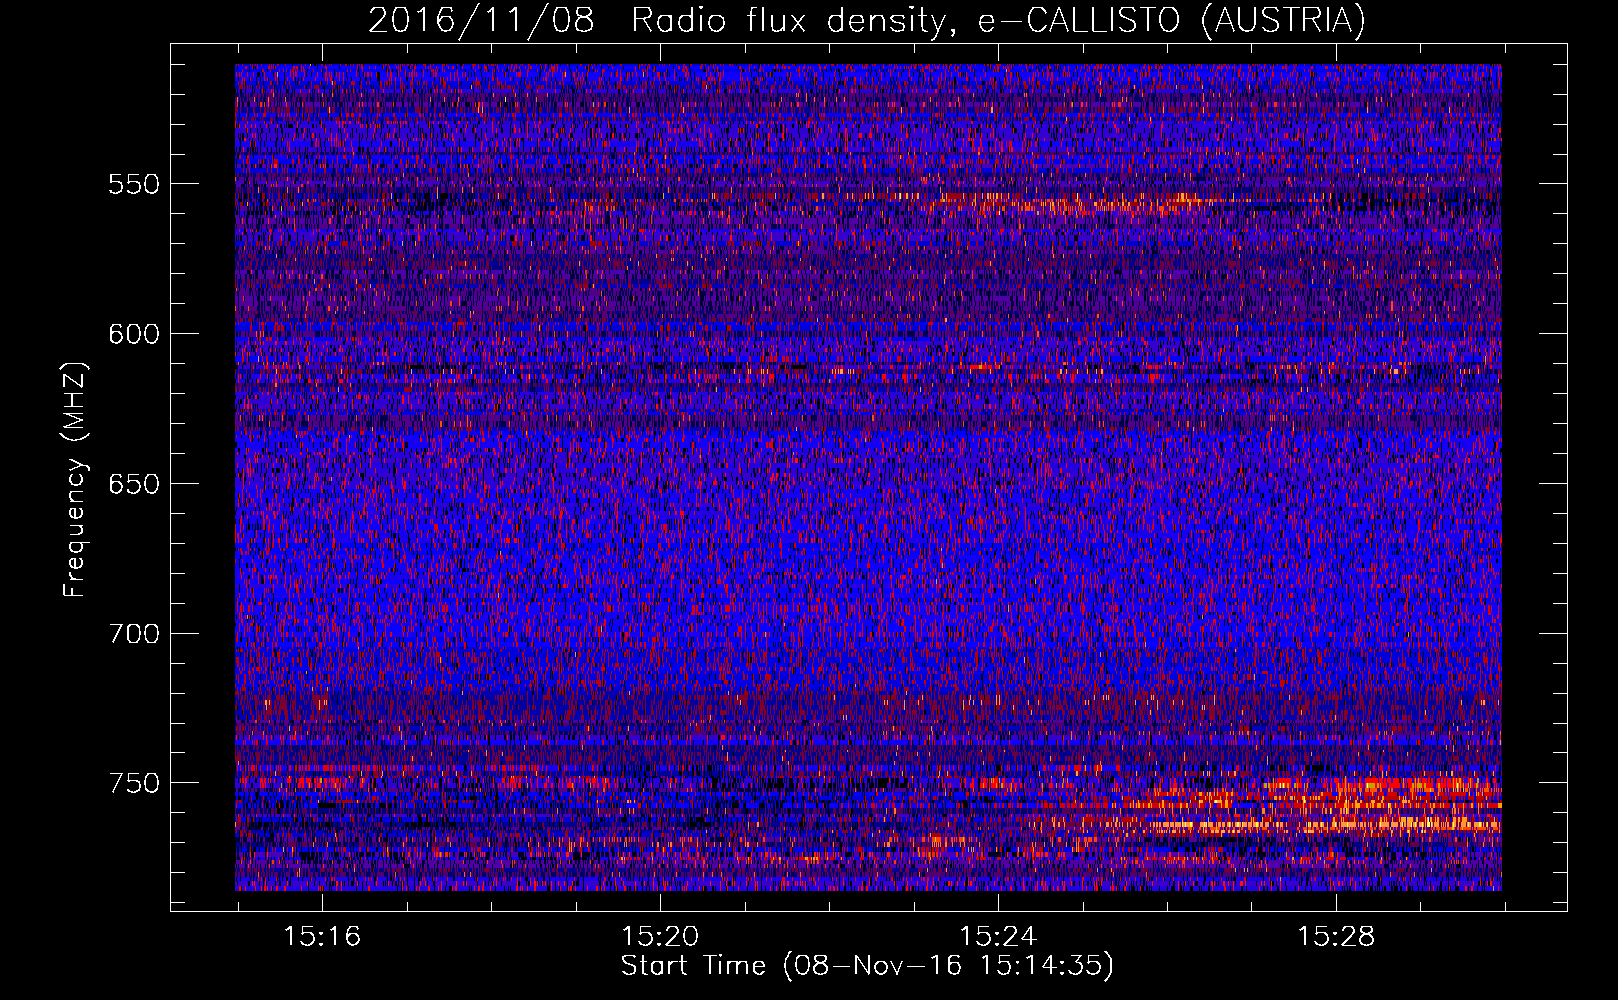Click the 600 frequency tick label
Viewport: 1618px width, 1000px height.
point(134,334)
